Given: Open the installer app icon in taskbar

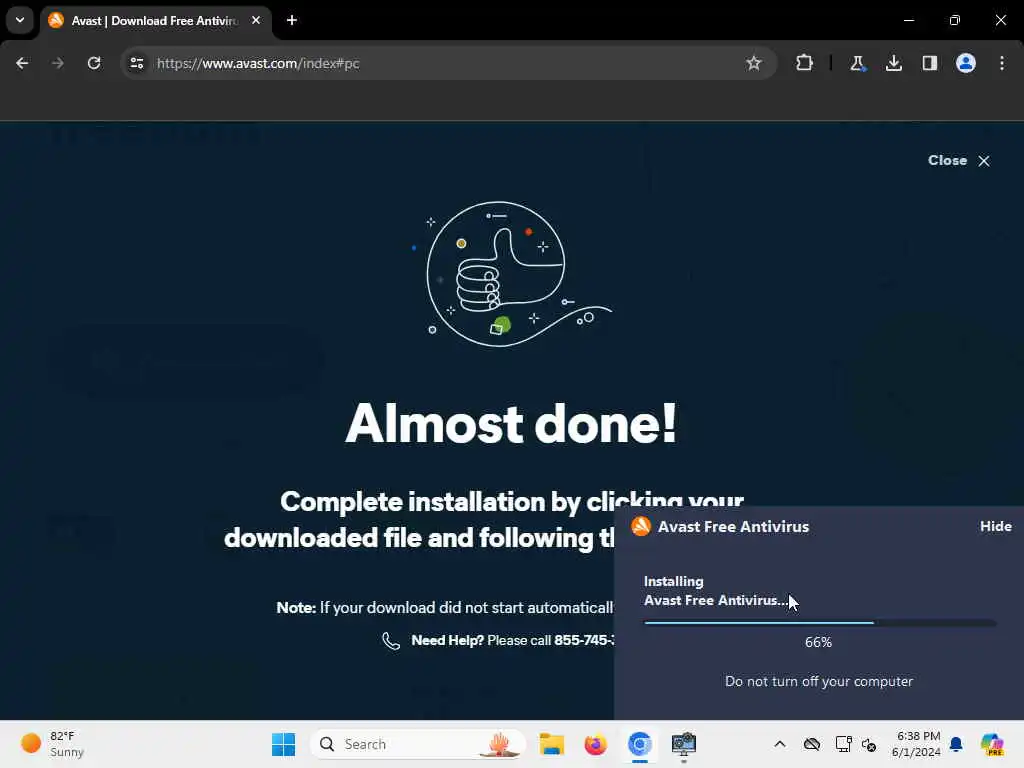Looking at the screenshot, I should pyautogui.click(x=684, y=744).
